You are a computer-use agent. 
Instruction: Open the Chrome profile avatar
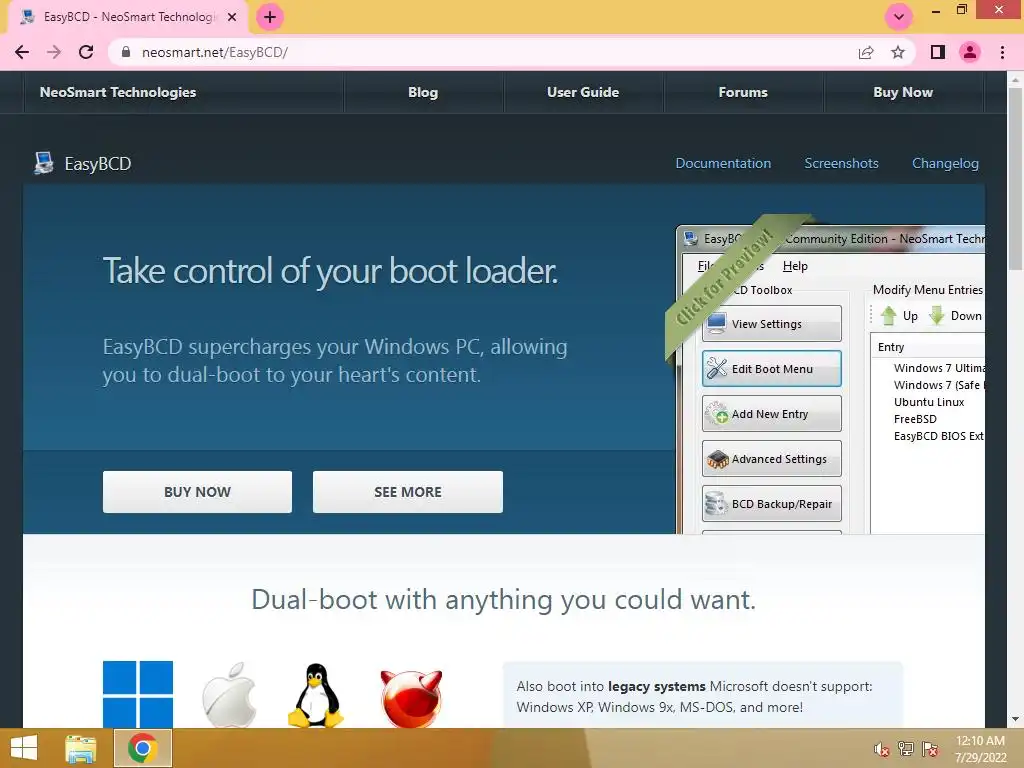coord(970,52)
